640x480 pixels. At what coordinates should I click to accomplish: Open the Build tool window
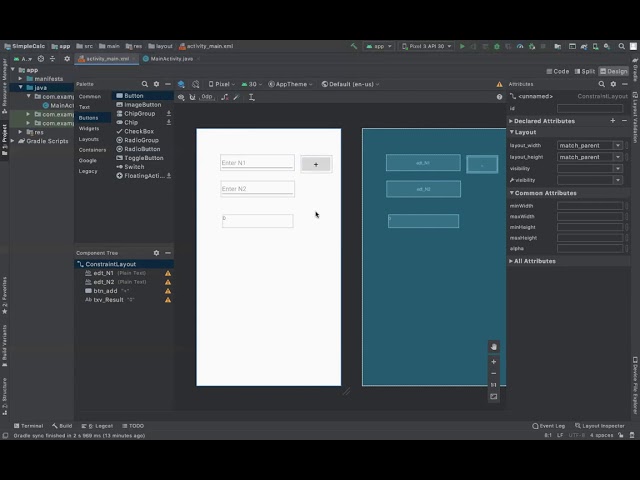[x=62, y=426]
